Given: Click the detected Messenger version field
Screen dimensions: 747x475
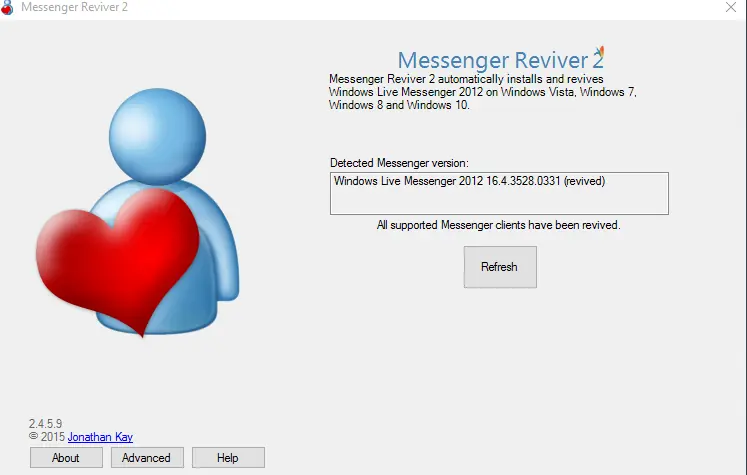Looking at the screenshot, I should click(x=499, y=193).
